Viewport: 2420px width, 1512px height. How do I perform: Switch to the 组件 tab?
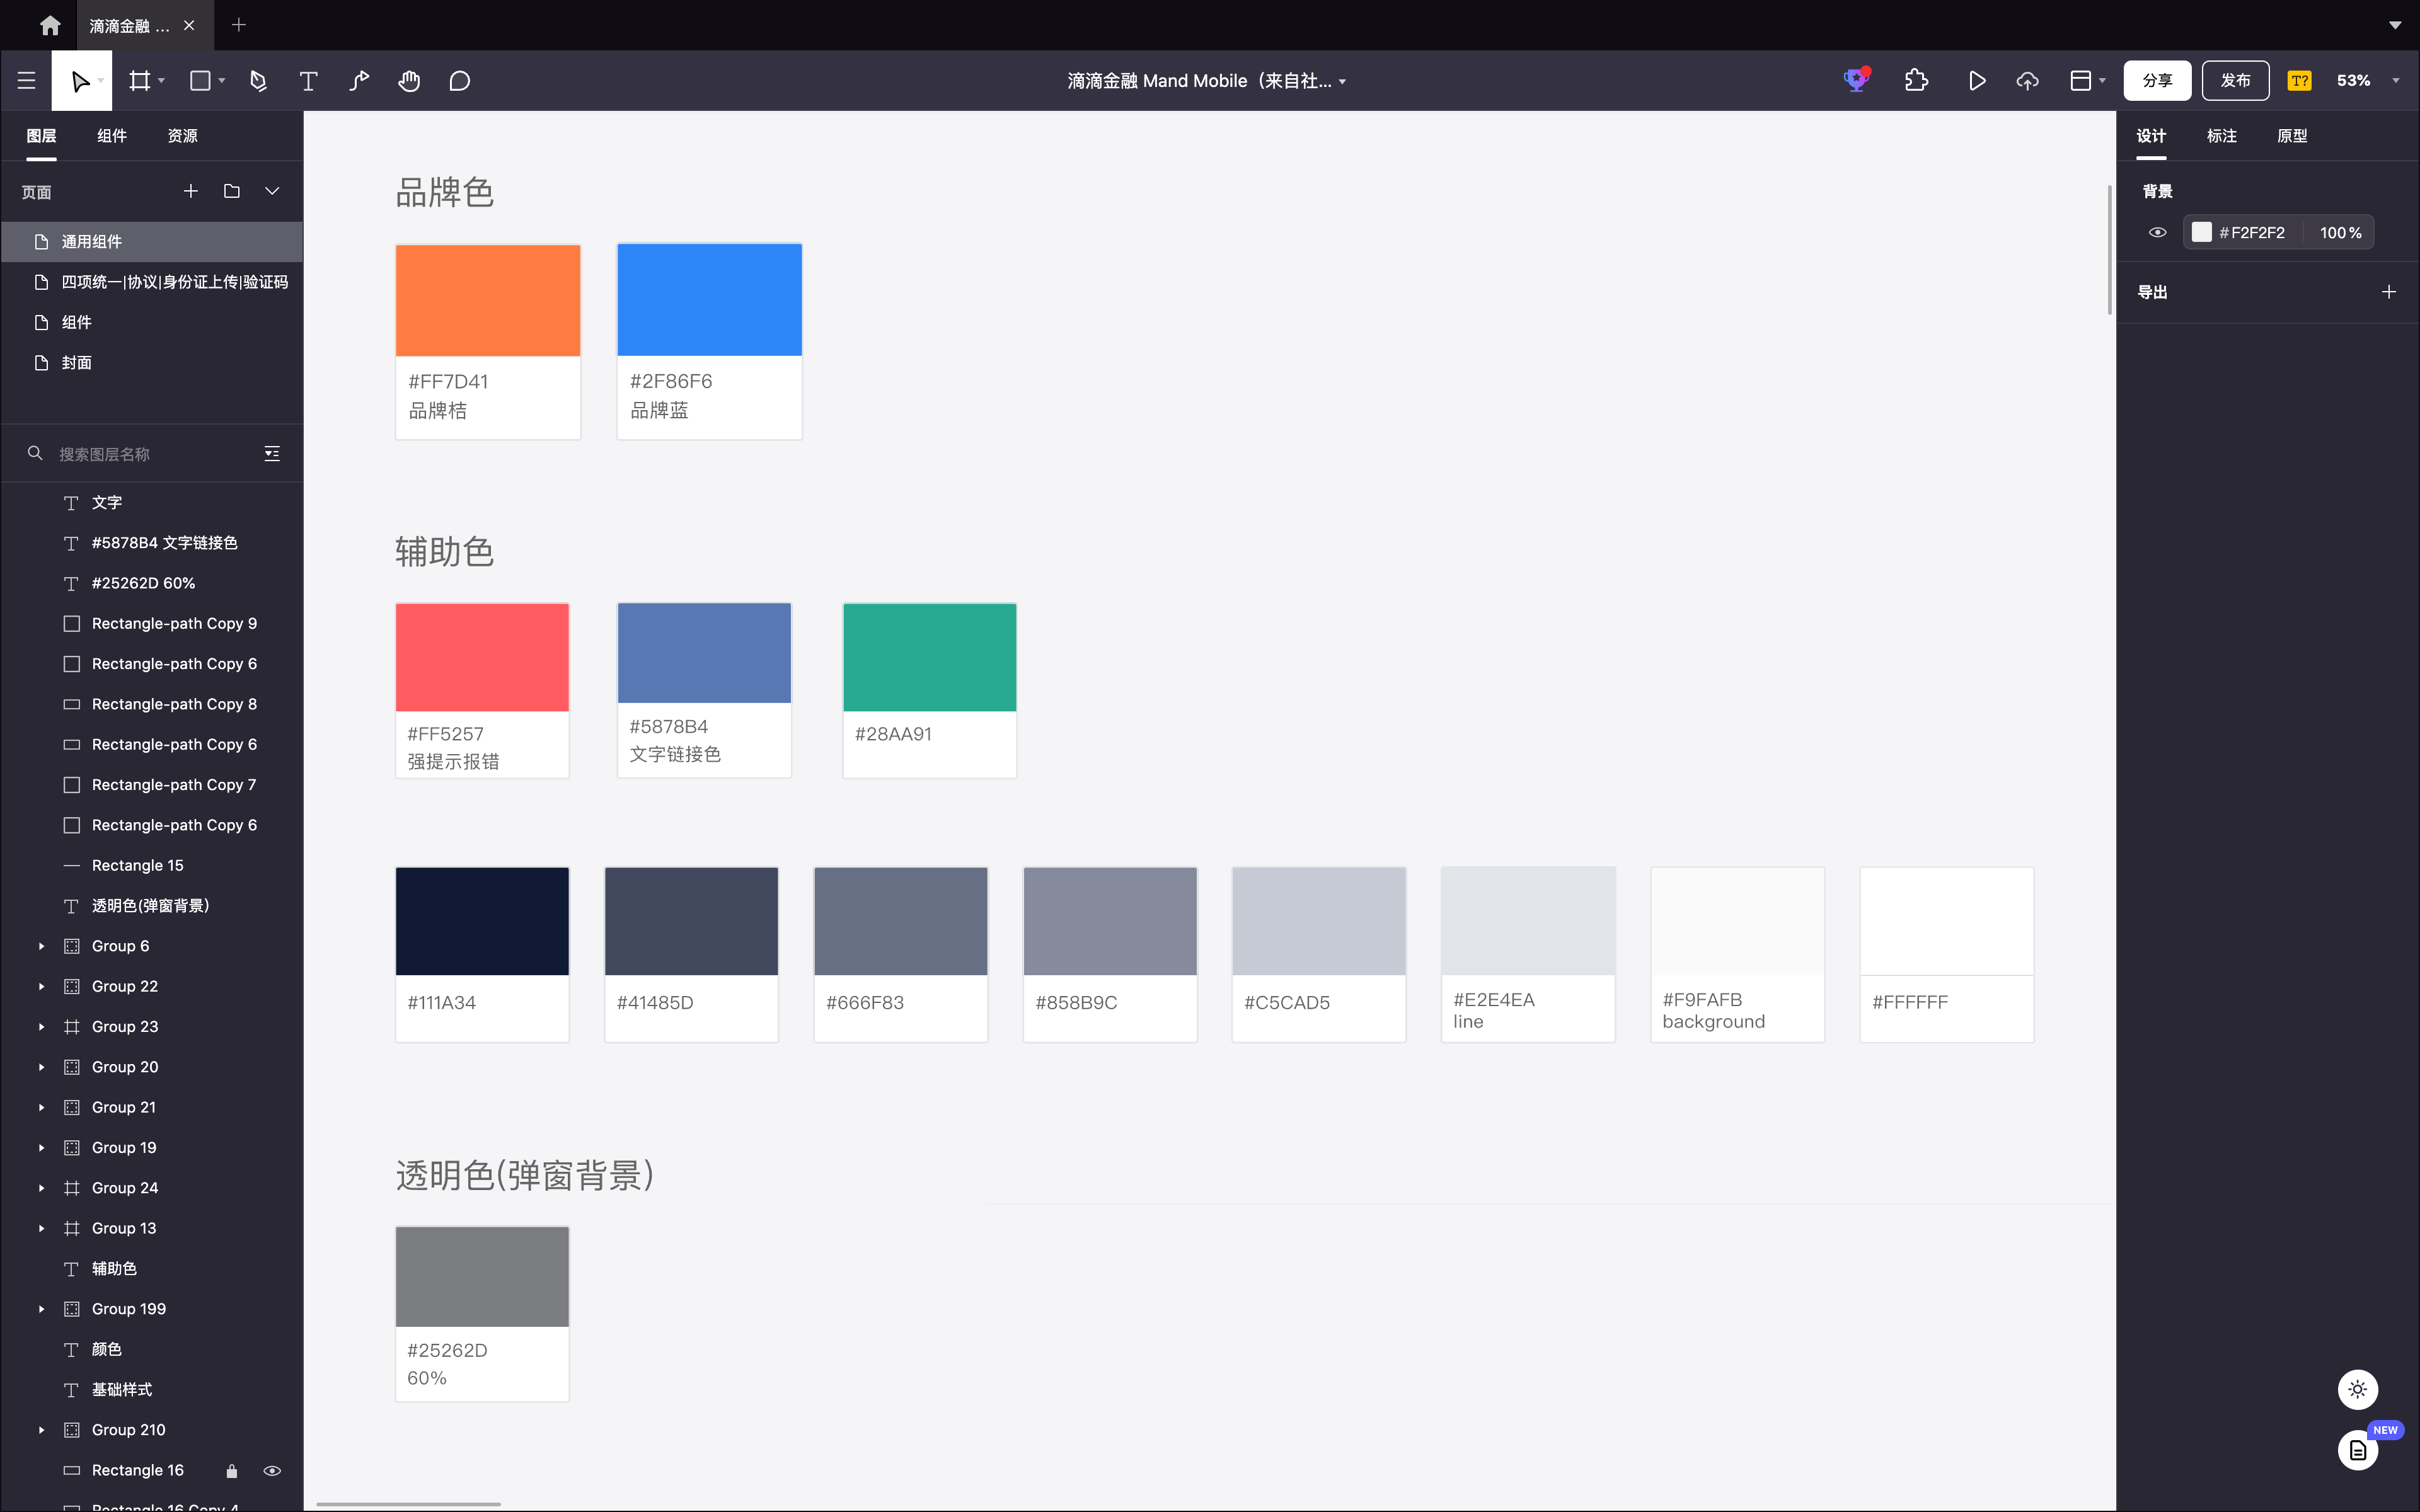pyautogui.click(x=112, y=136)
